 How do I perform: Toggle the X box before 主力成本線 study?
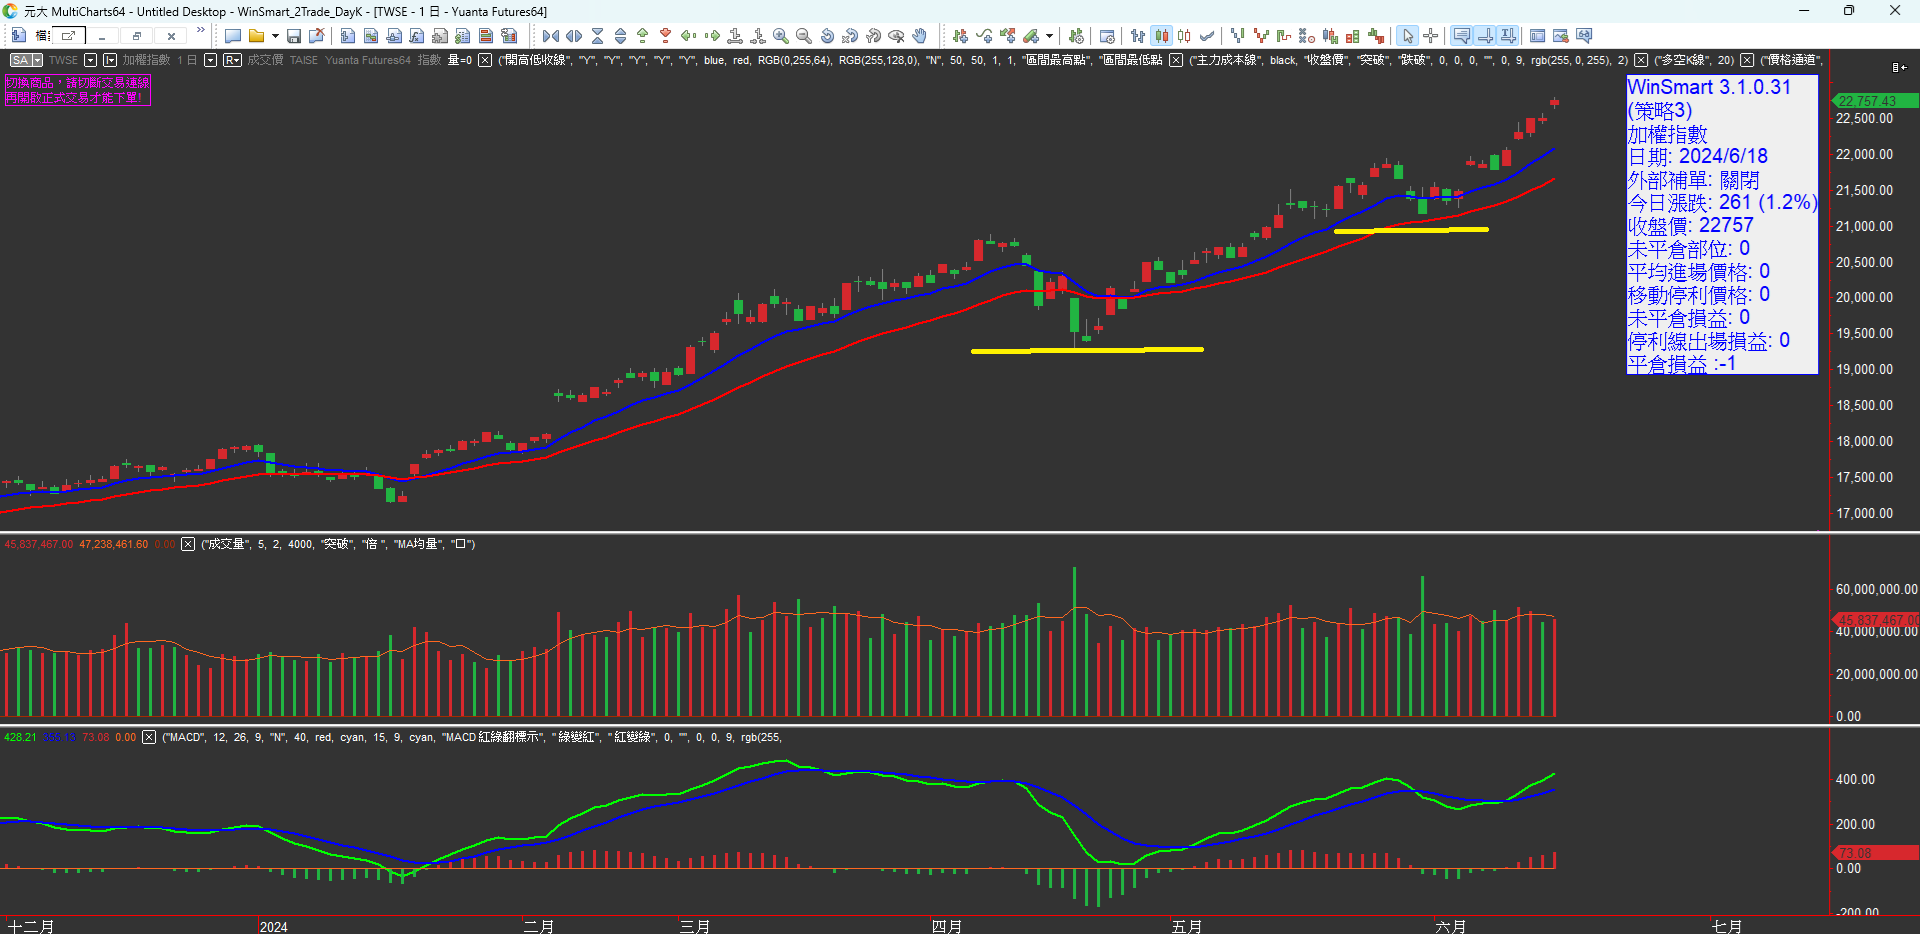click(1176, 60)
